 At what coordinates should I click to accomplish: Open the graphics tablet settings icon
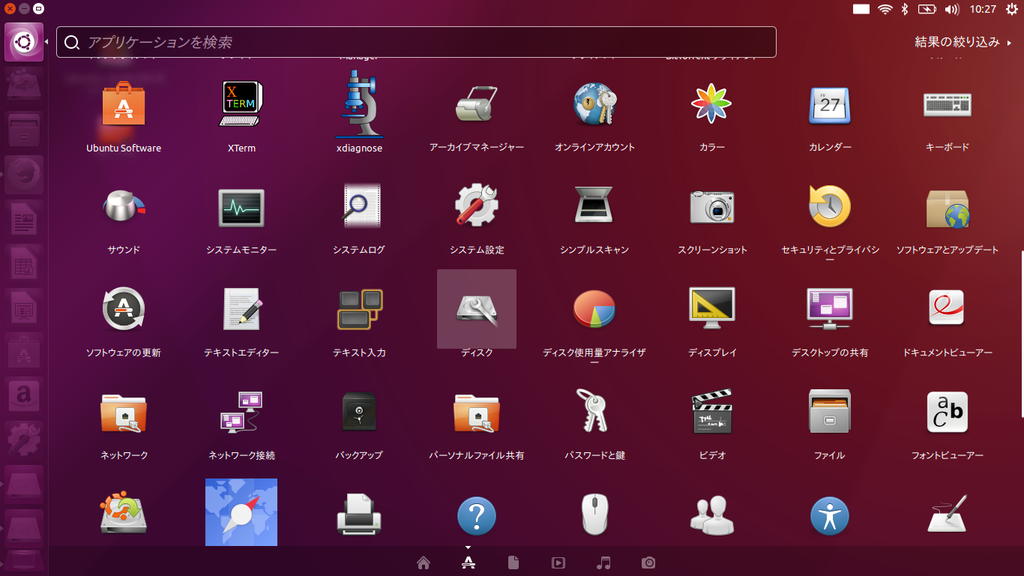point(947,513)
